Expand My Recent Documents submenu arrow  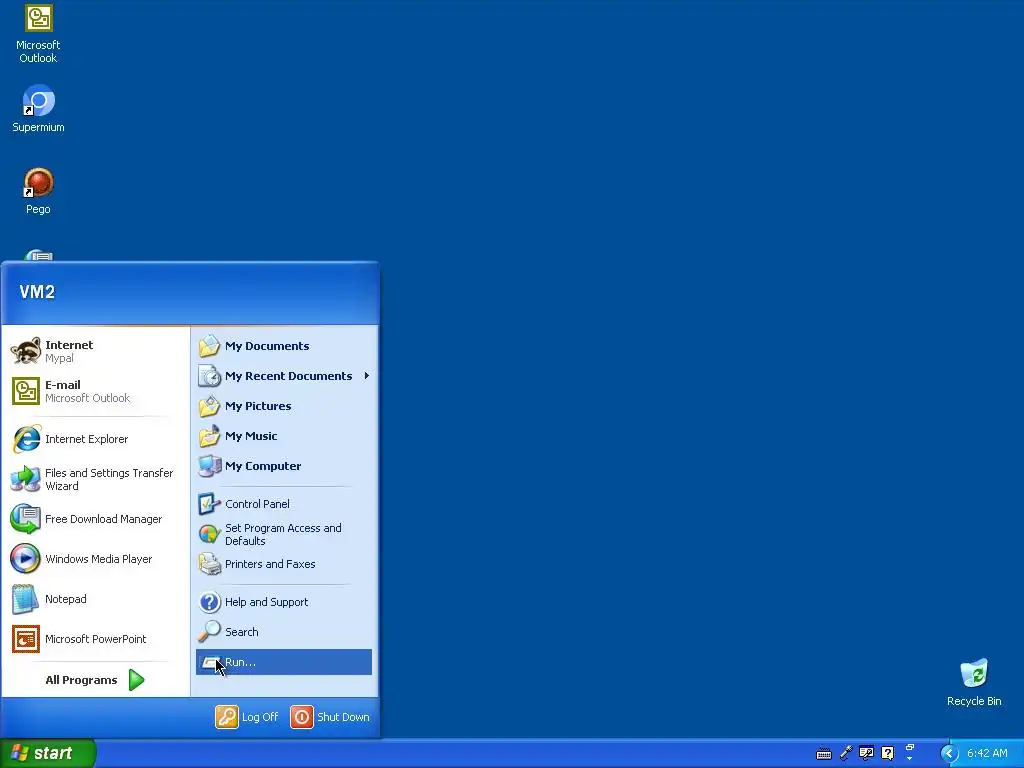click(x=367, y=376)
